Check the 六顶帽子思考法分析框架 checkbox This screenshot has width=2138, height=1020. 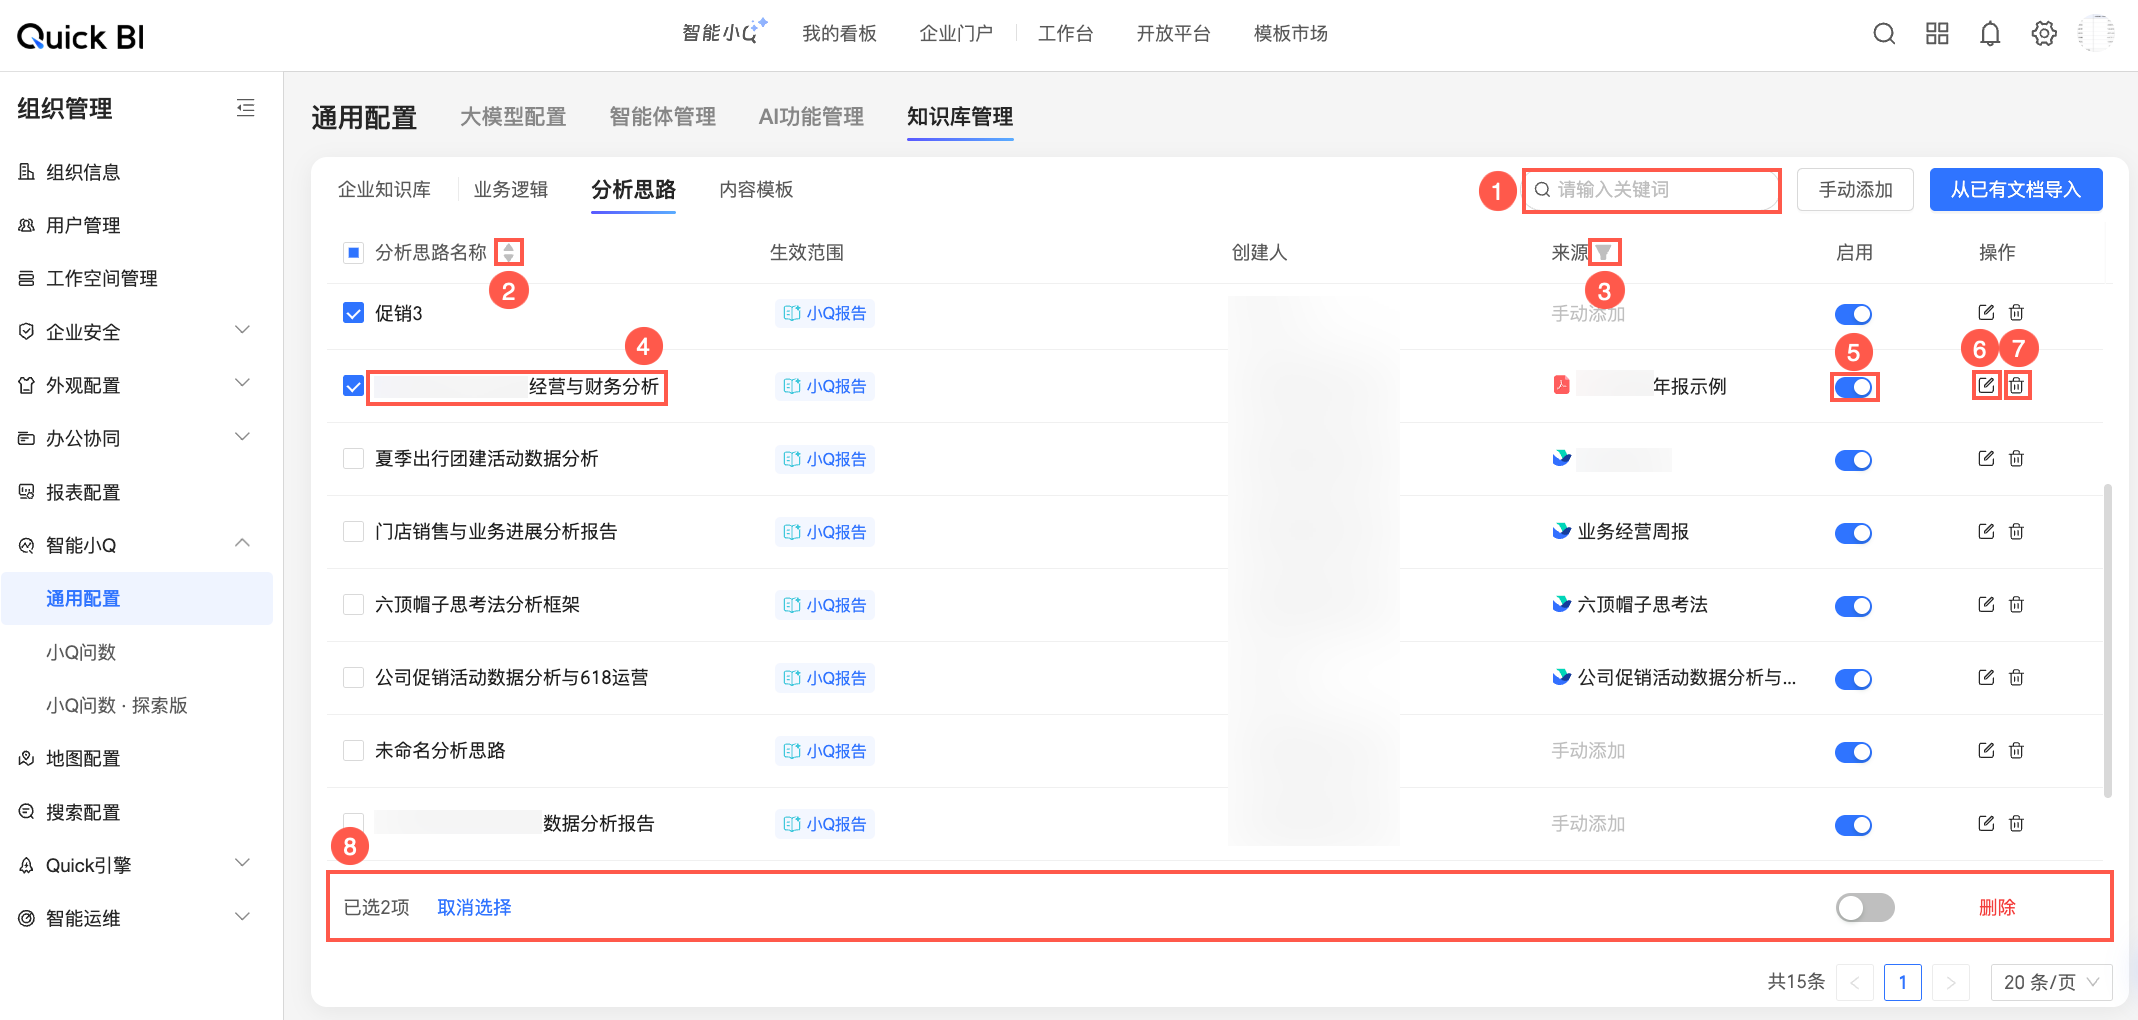[x=353, y=604]
